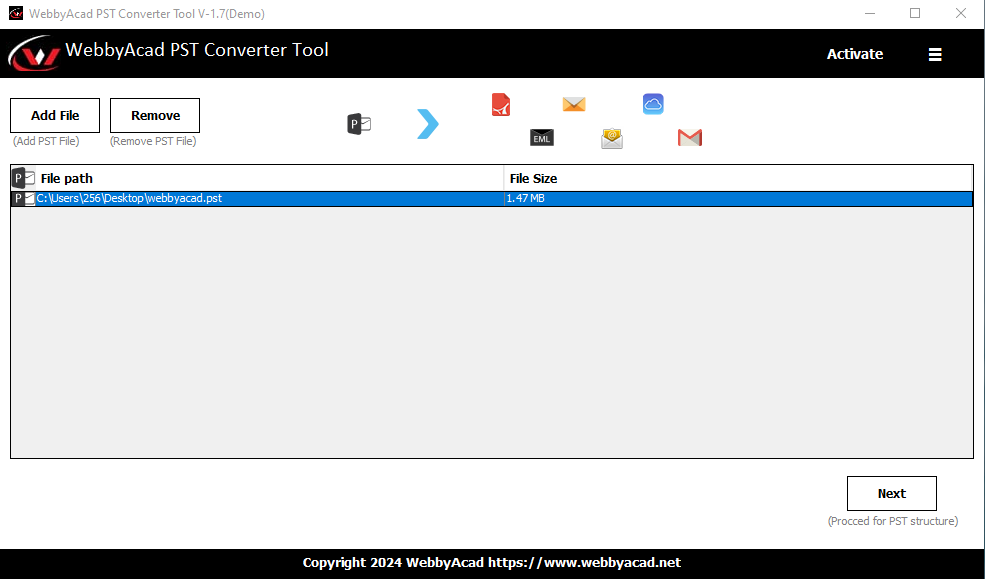Click the Add File button
The height and width of the screenshot is (579, 985).
coord(55,116)
